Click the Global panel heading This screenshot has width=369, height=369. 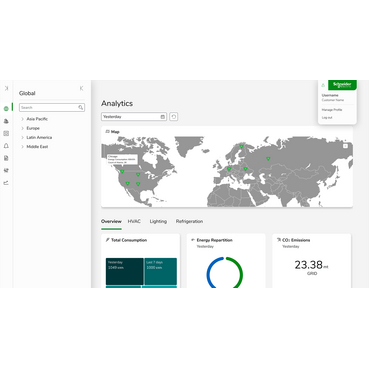coord(27,93)
